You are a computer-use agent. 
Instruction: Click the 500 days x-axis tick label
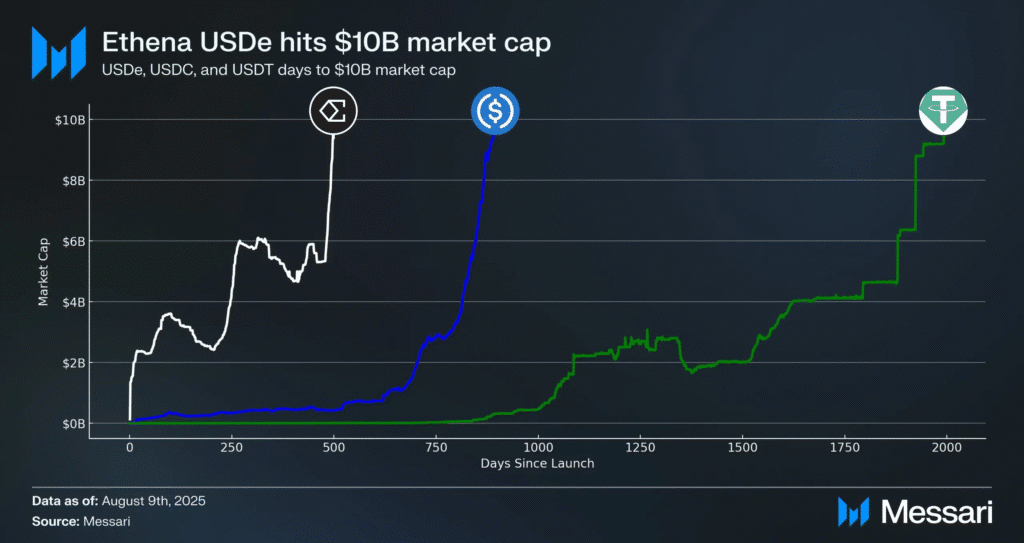pos(334,445)
